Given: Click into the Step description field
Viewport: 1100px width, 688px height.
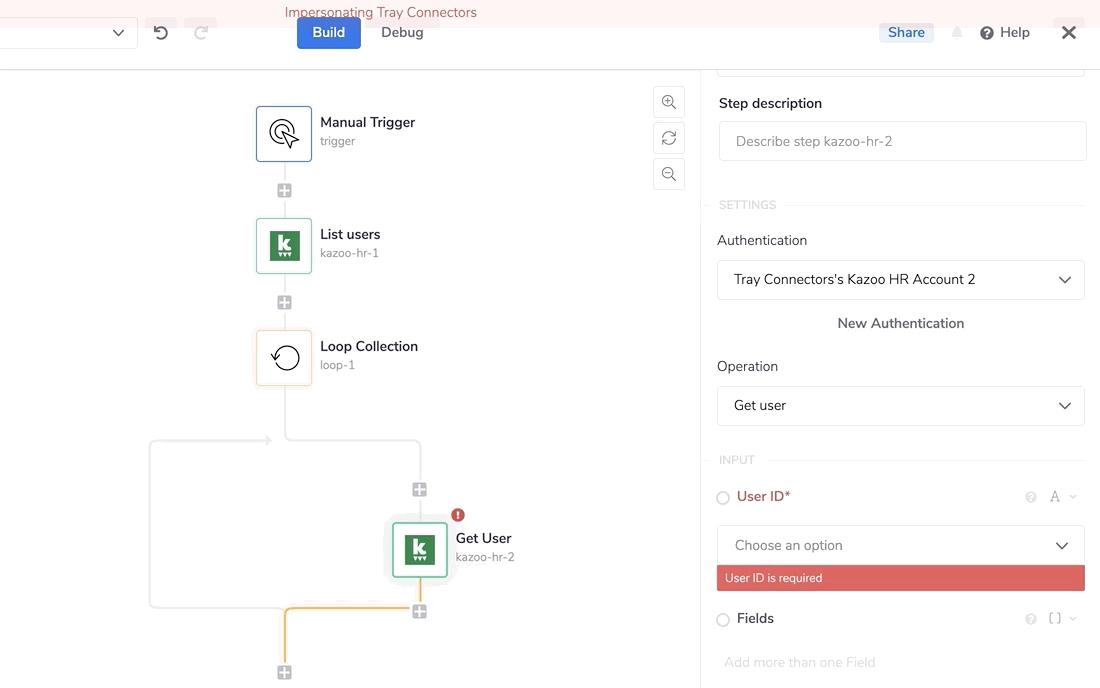Looking at the screenshot, I should tap(902, 142).
